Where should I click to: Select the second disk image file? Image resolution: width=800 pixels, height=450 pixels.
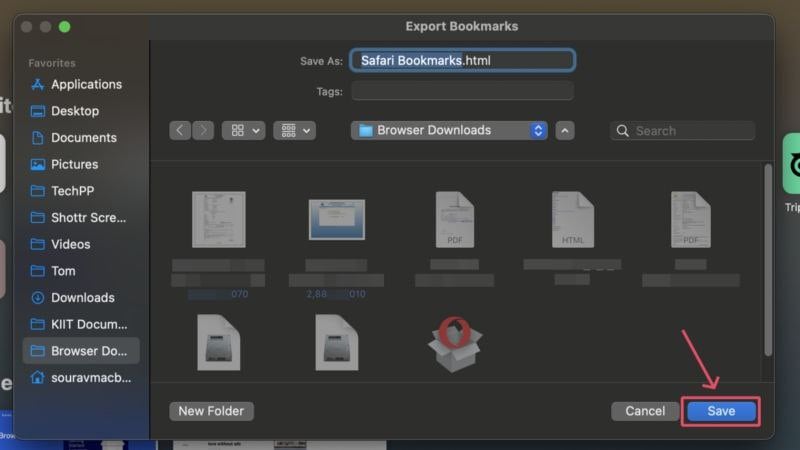(x=337, y=342)
